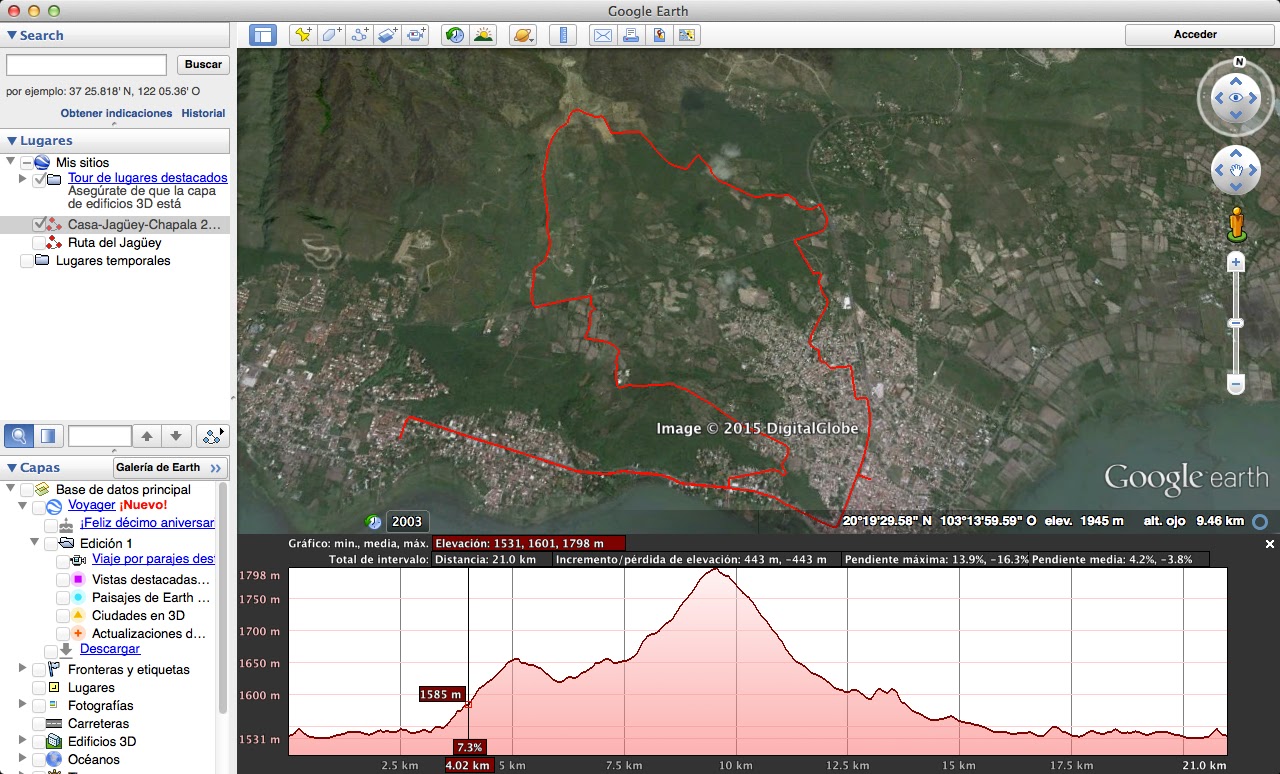Add a path from toolbar
The height and width of the screenshot is (774, 1280).
point(360,35)
